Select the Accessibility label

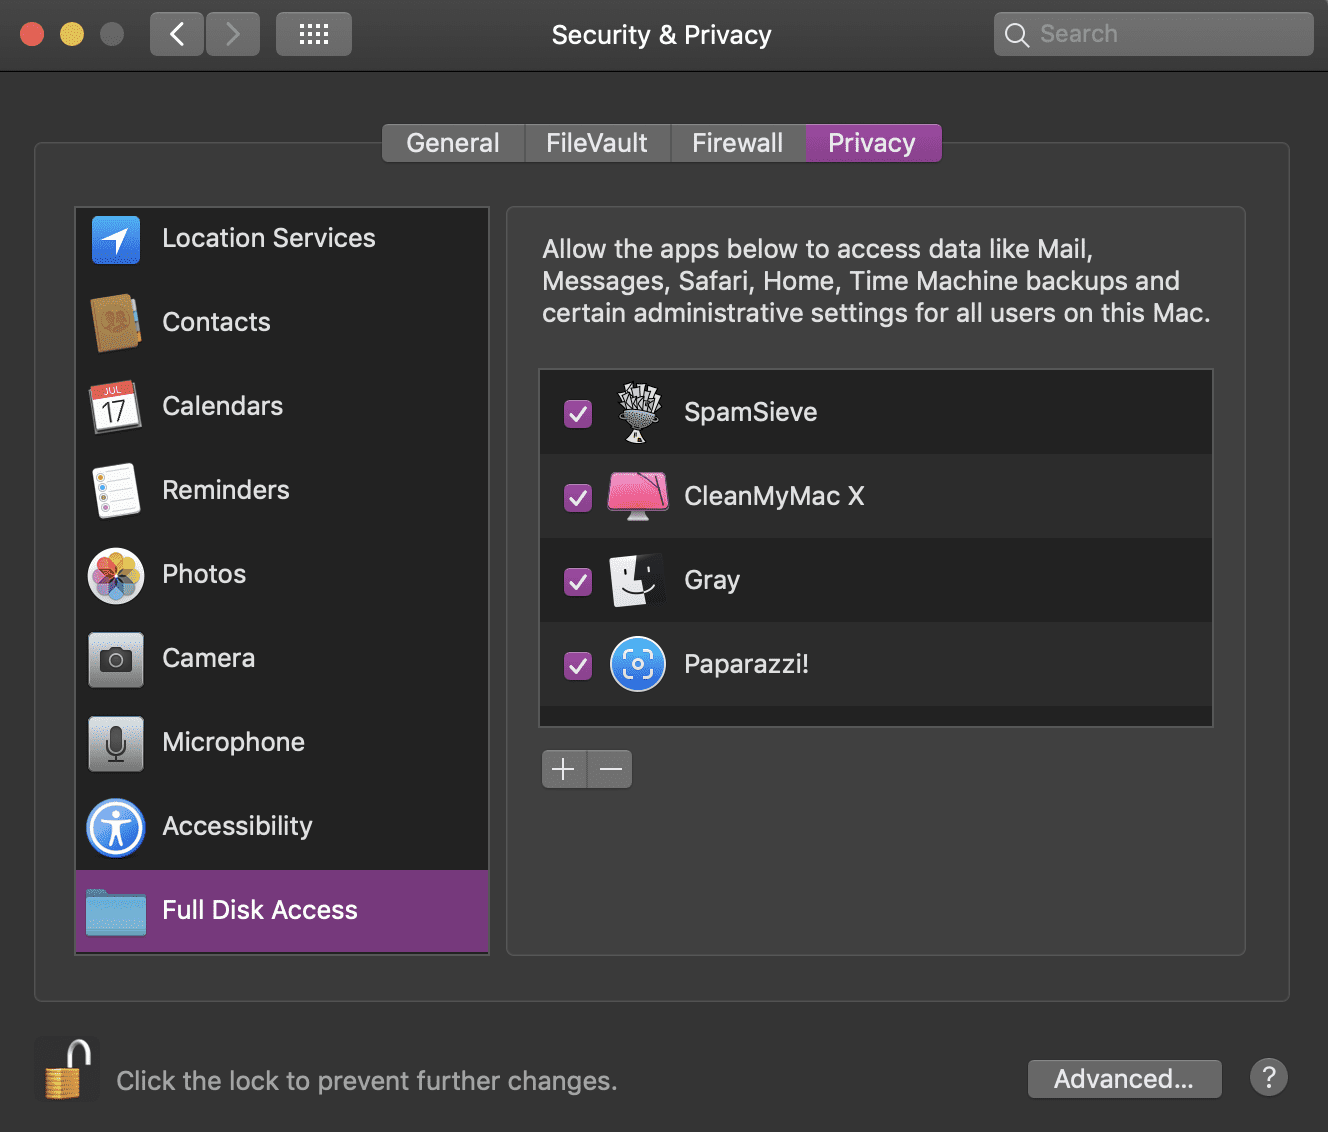[238, 826]
